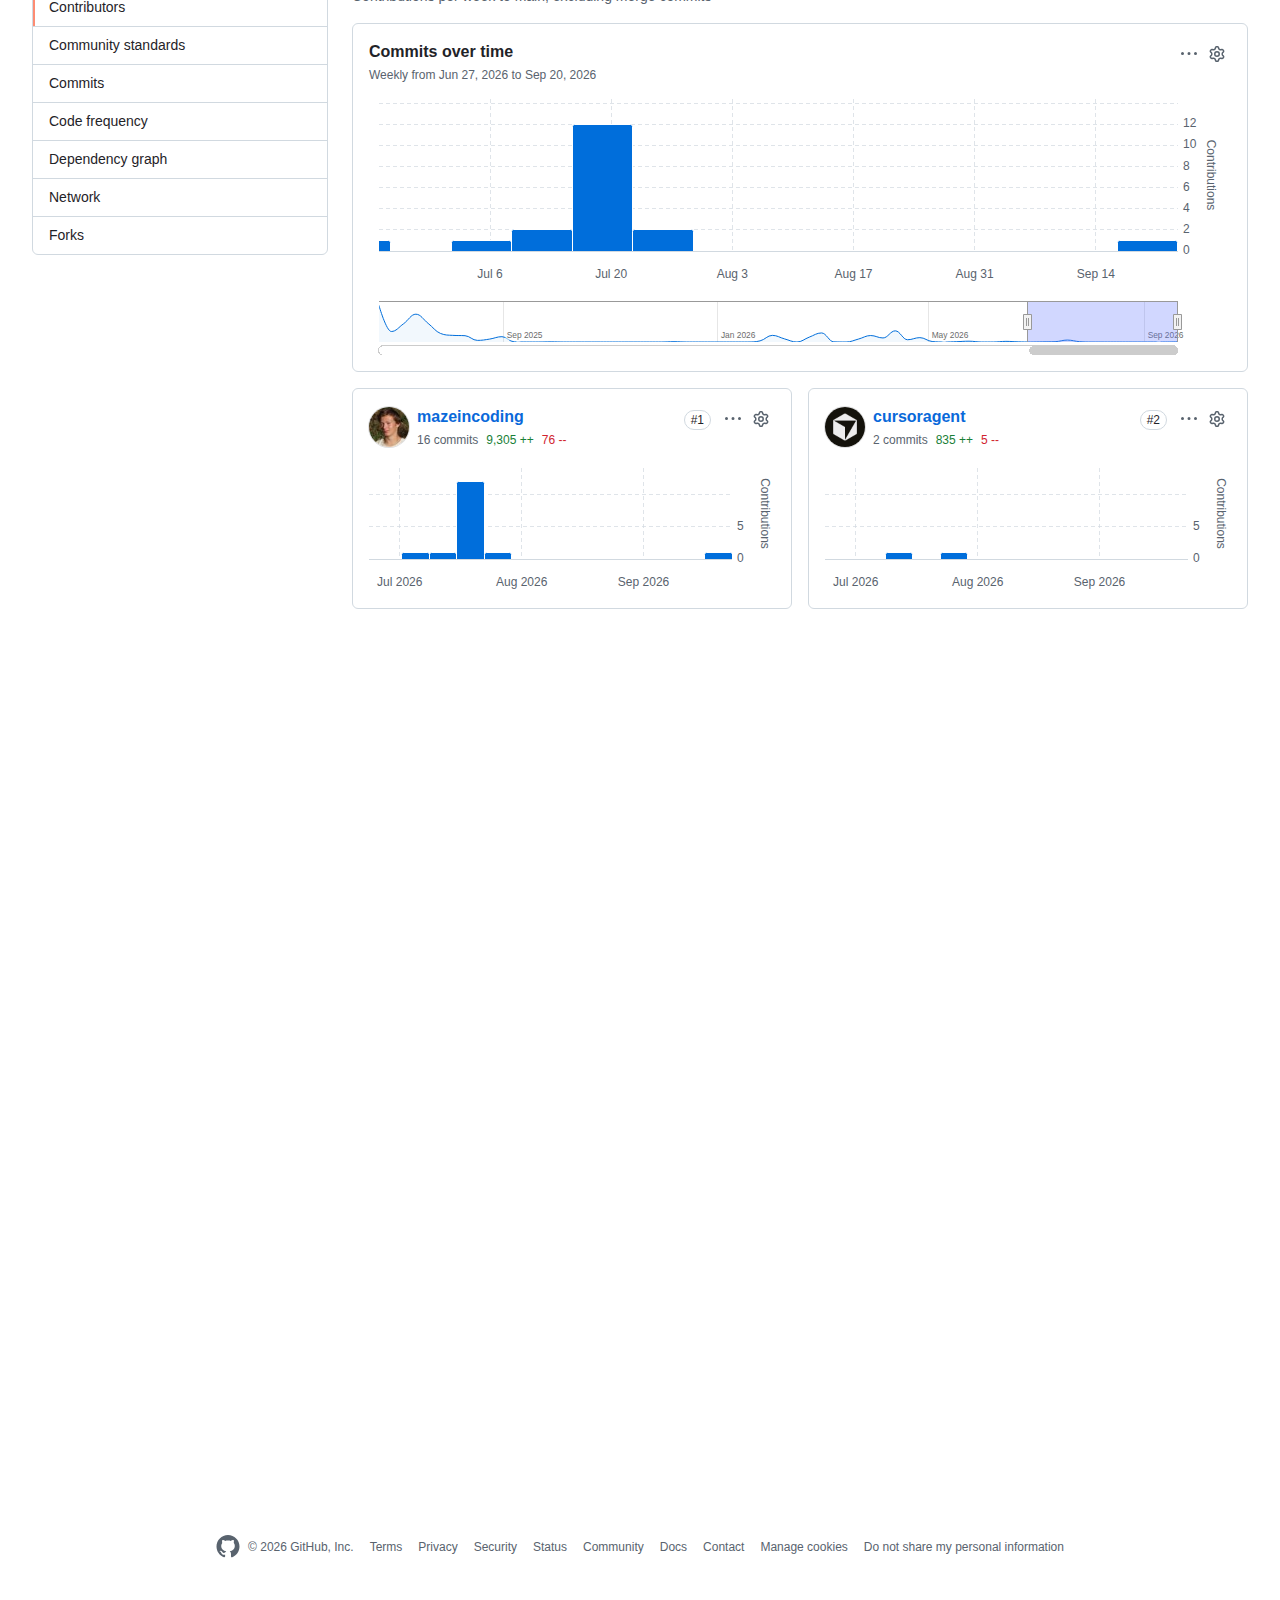Click 9,305 ++ additions on mazeincoding card
This screenshot has height=1600, width=1280.
[510, 440]
